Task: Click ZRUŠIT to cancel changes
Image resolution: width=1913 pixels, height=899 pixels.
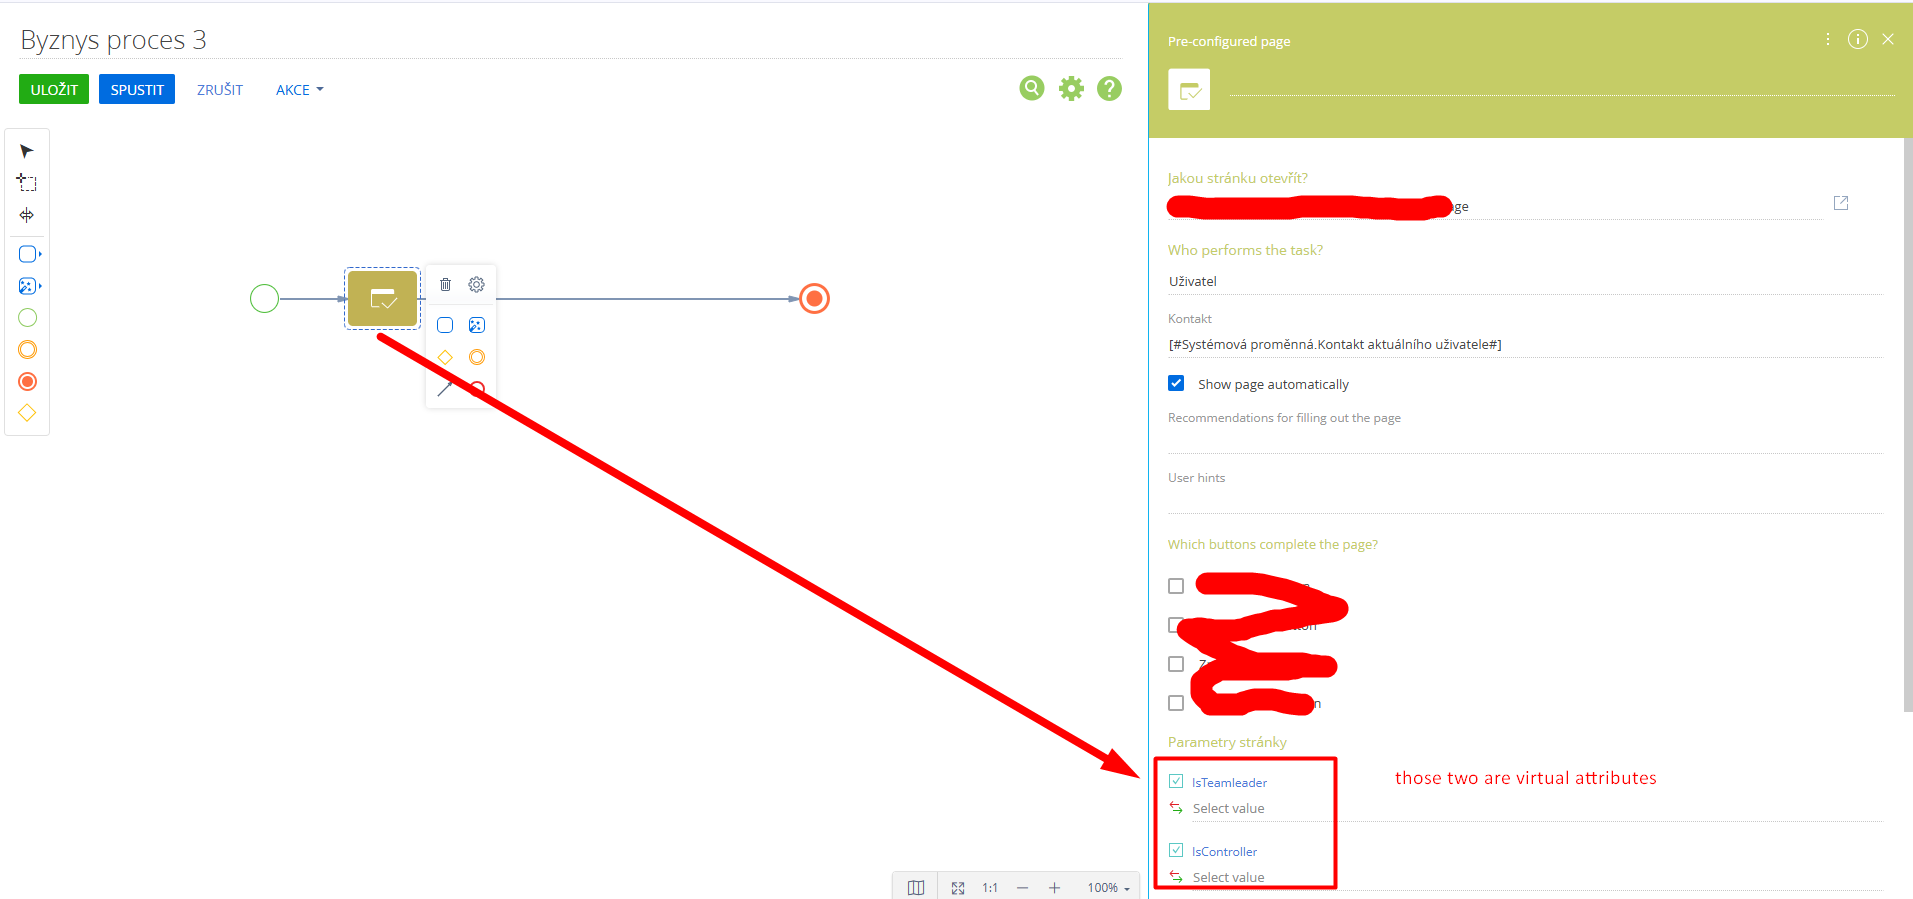Action: [219, 90]
